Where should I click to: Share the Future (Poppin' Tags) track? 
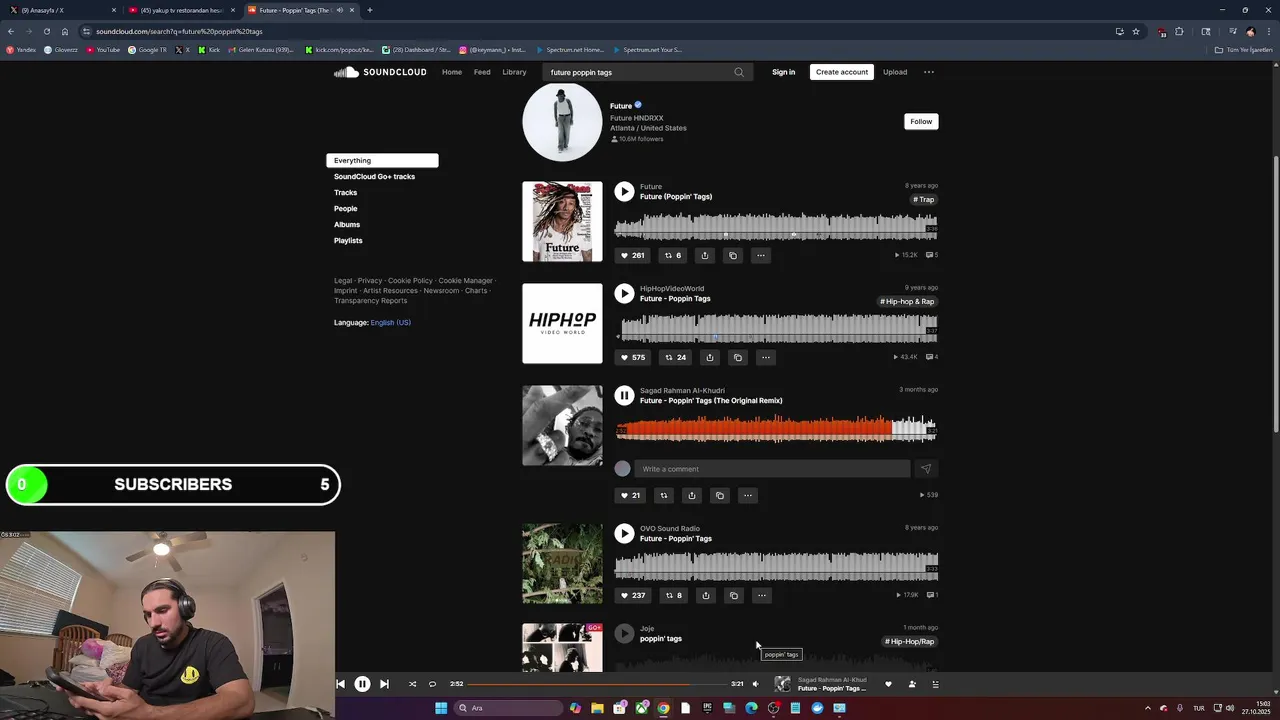pyautogui.click(x=705, y=255)
